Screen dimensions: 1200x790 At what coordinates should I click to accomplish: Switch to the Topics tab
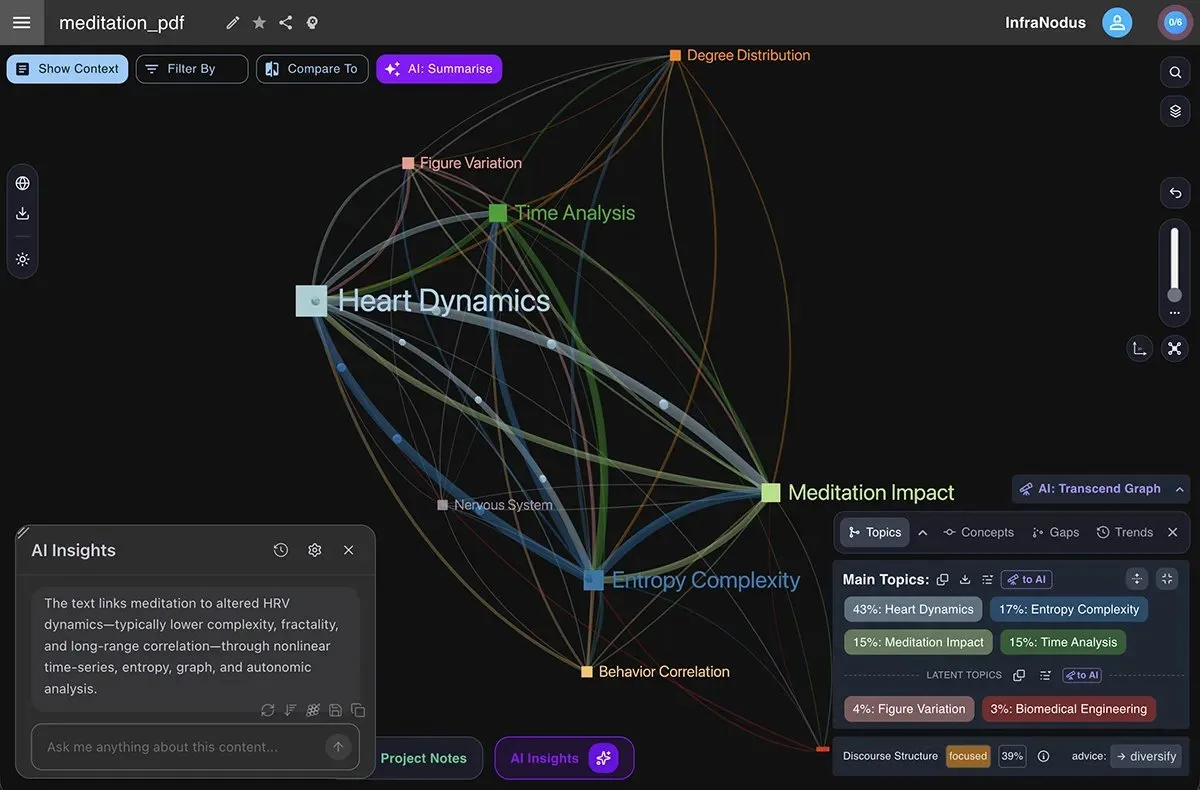coord(874,532)
